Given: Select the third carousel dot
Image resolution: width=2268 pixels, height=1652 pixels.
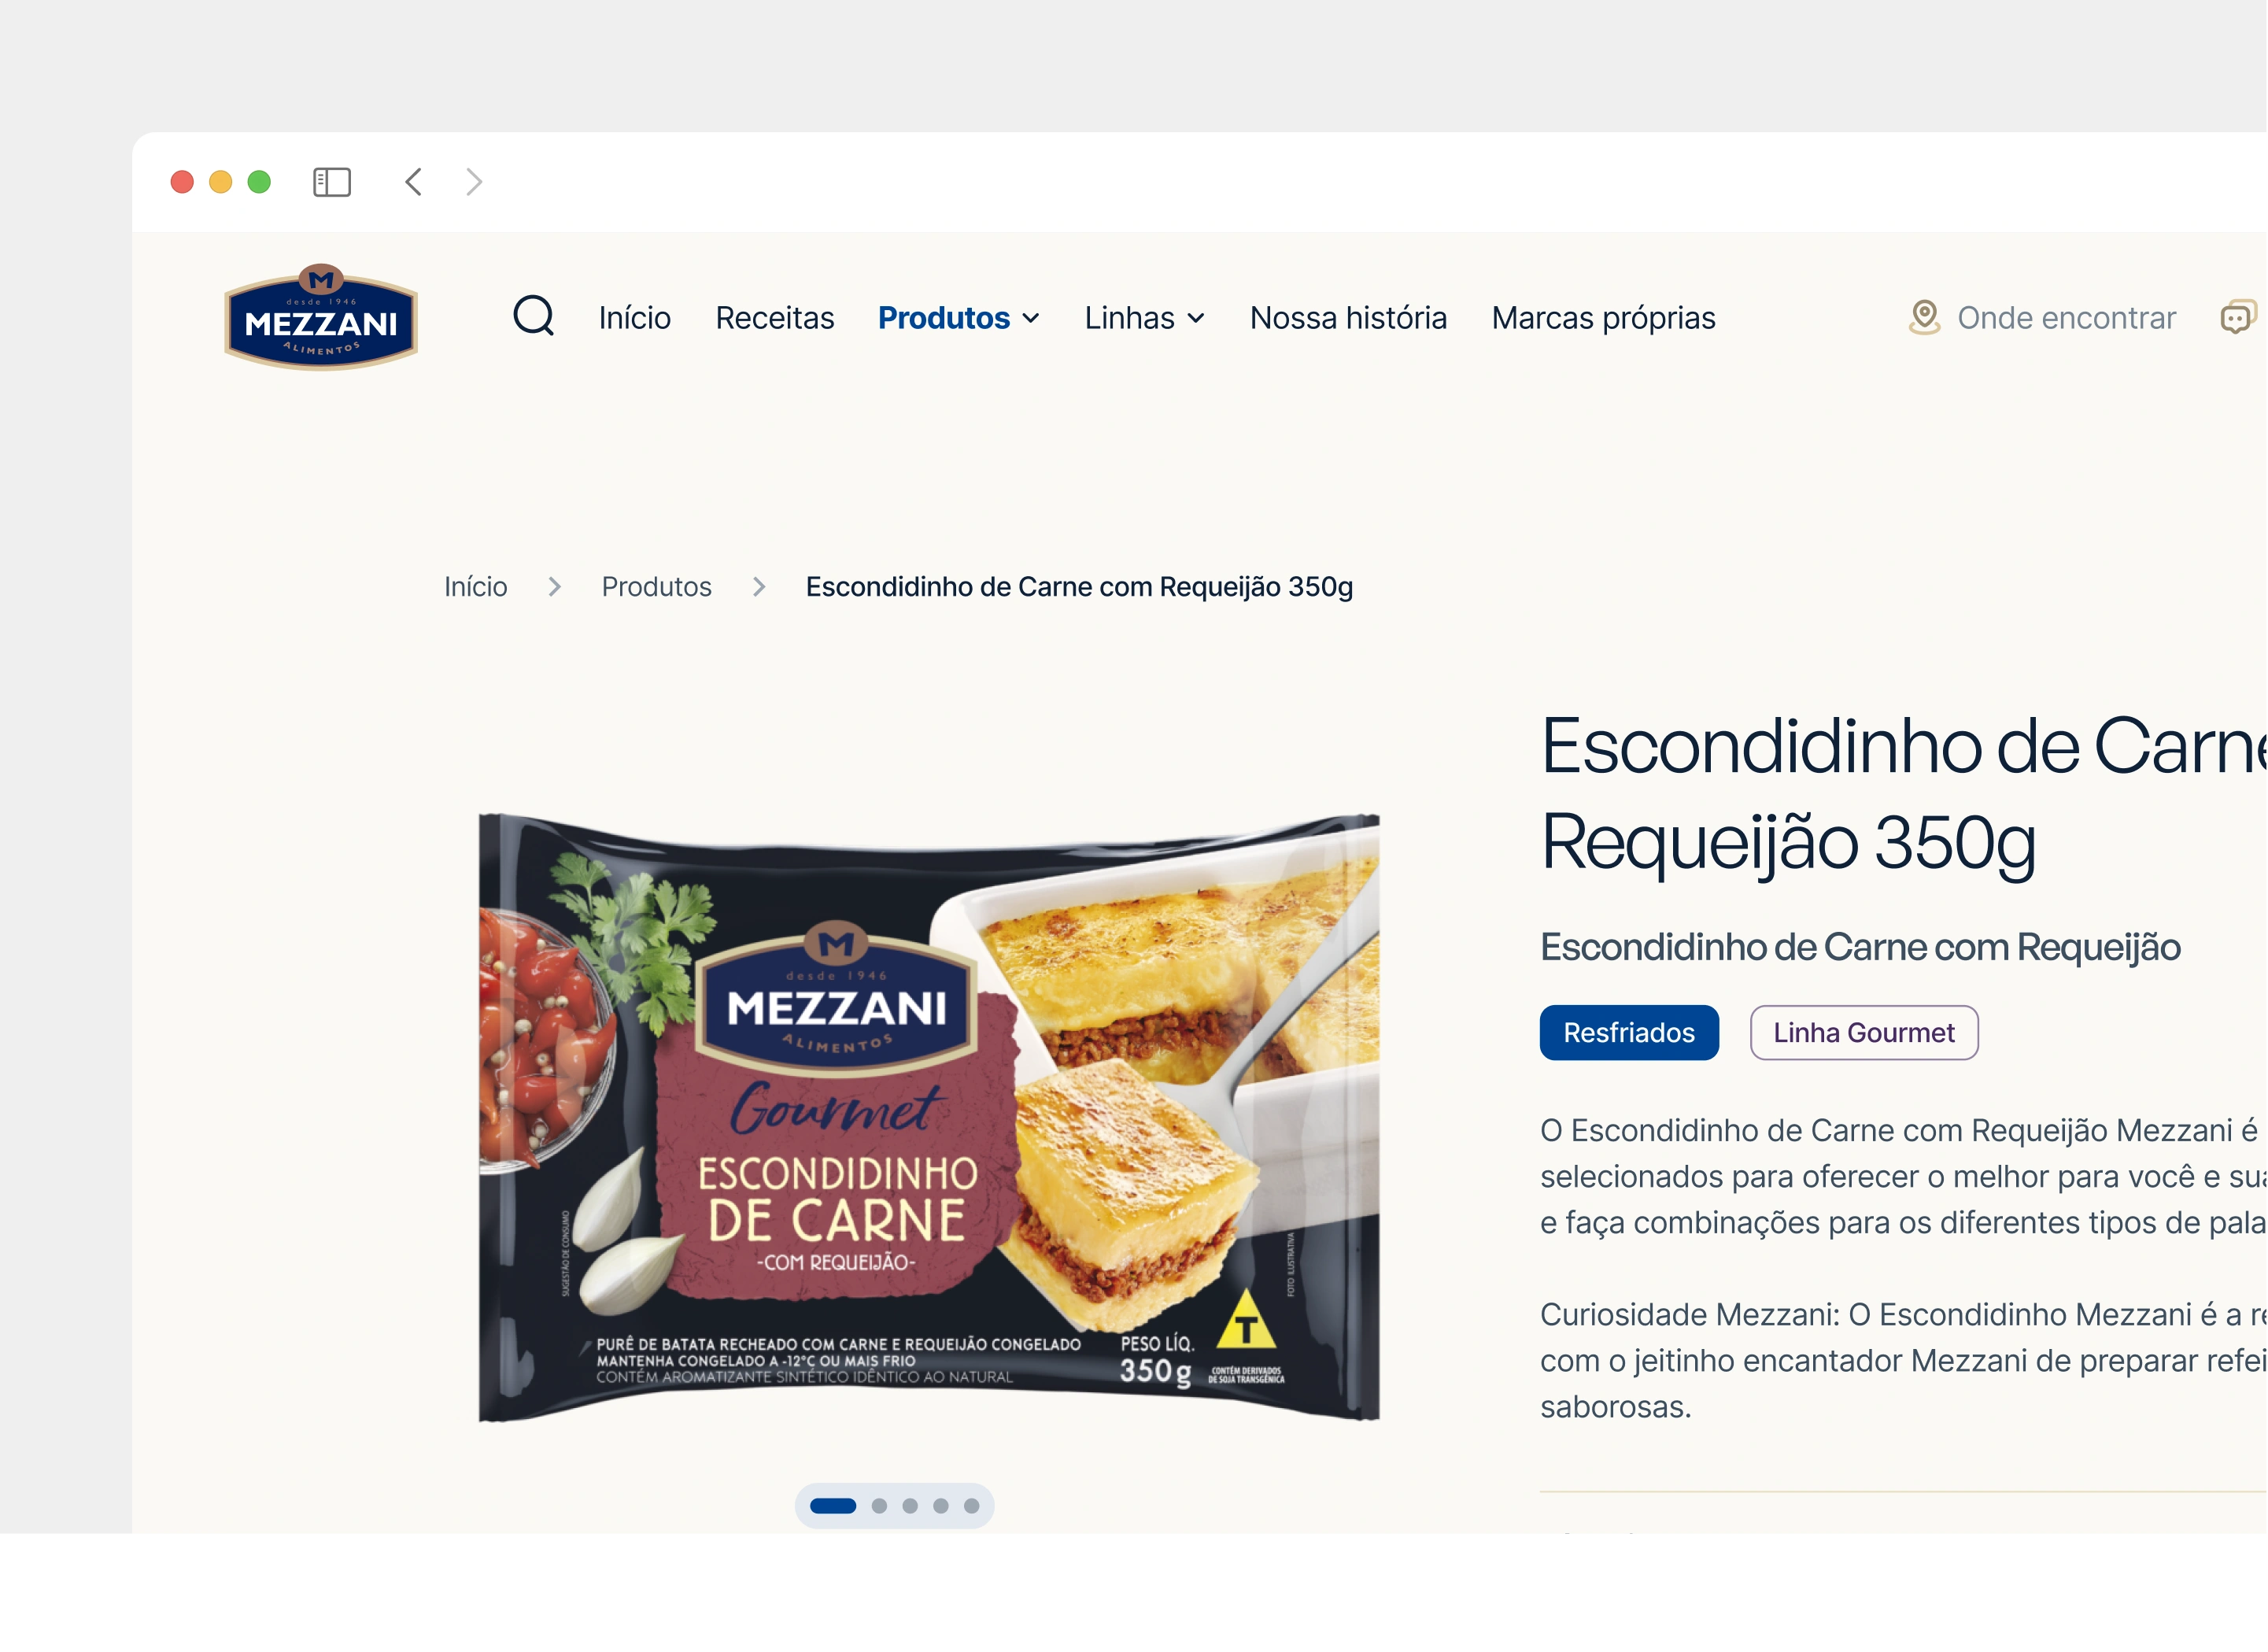Looking at the screenshot, I should coord(910,1506).
